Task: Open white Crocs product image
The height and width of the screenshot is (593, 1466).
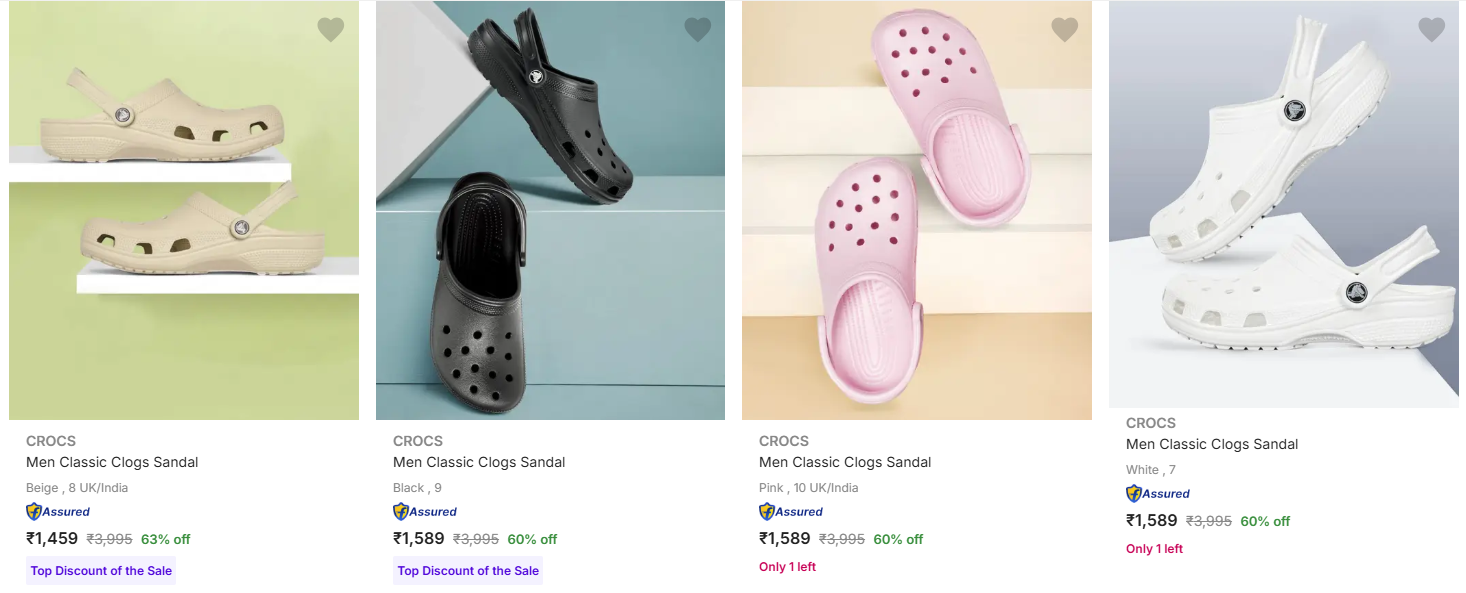Action: 1283,204
